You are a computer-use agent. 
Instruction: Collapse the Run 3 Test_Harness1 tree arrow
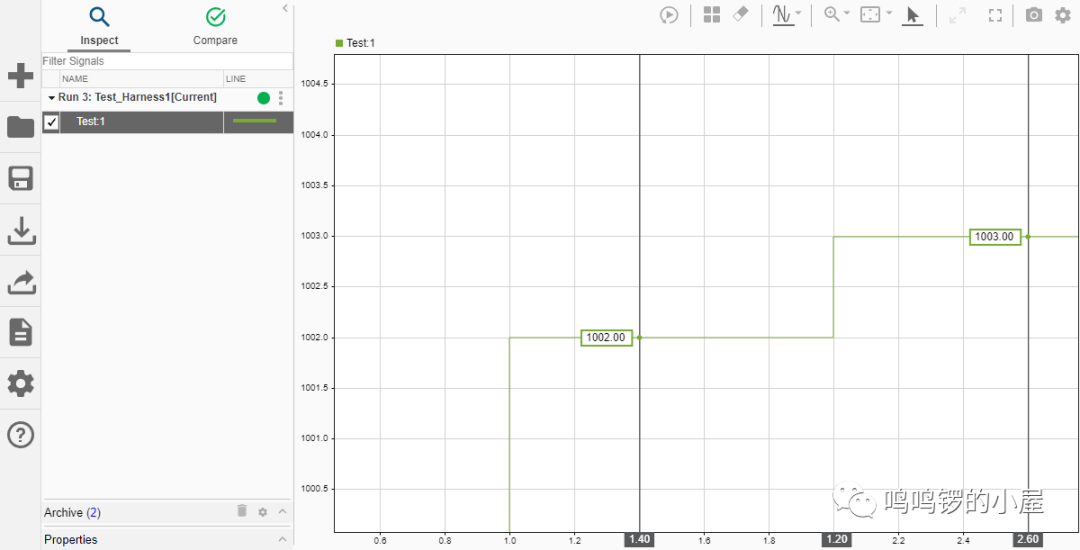(x=51, y=98)
